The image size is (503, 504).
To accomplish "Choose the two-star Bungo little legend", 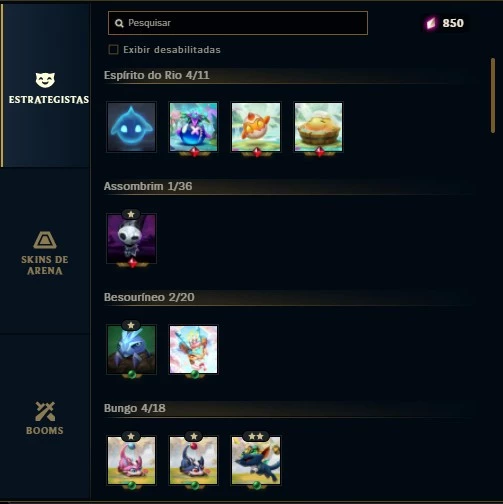I will point(256,460).
